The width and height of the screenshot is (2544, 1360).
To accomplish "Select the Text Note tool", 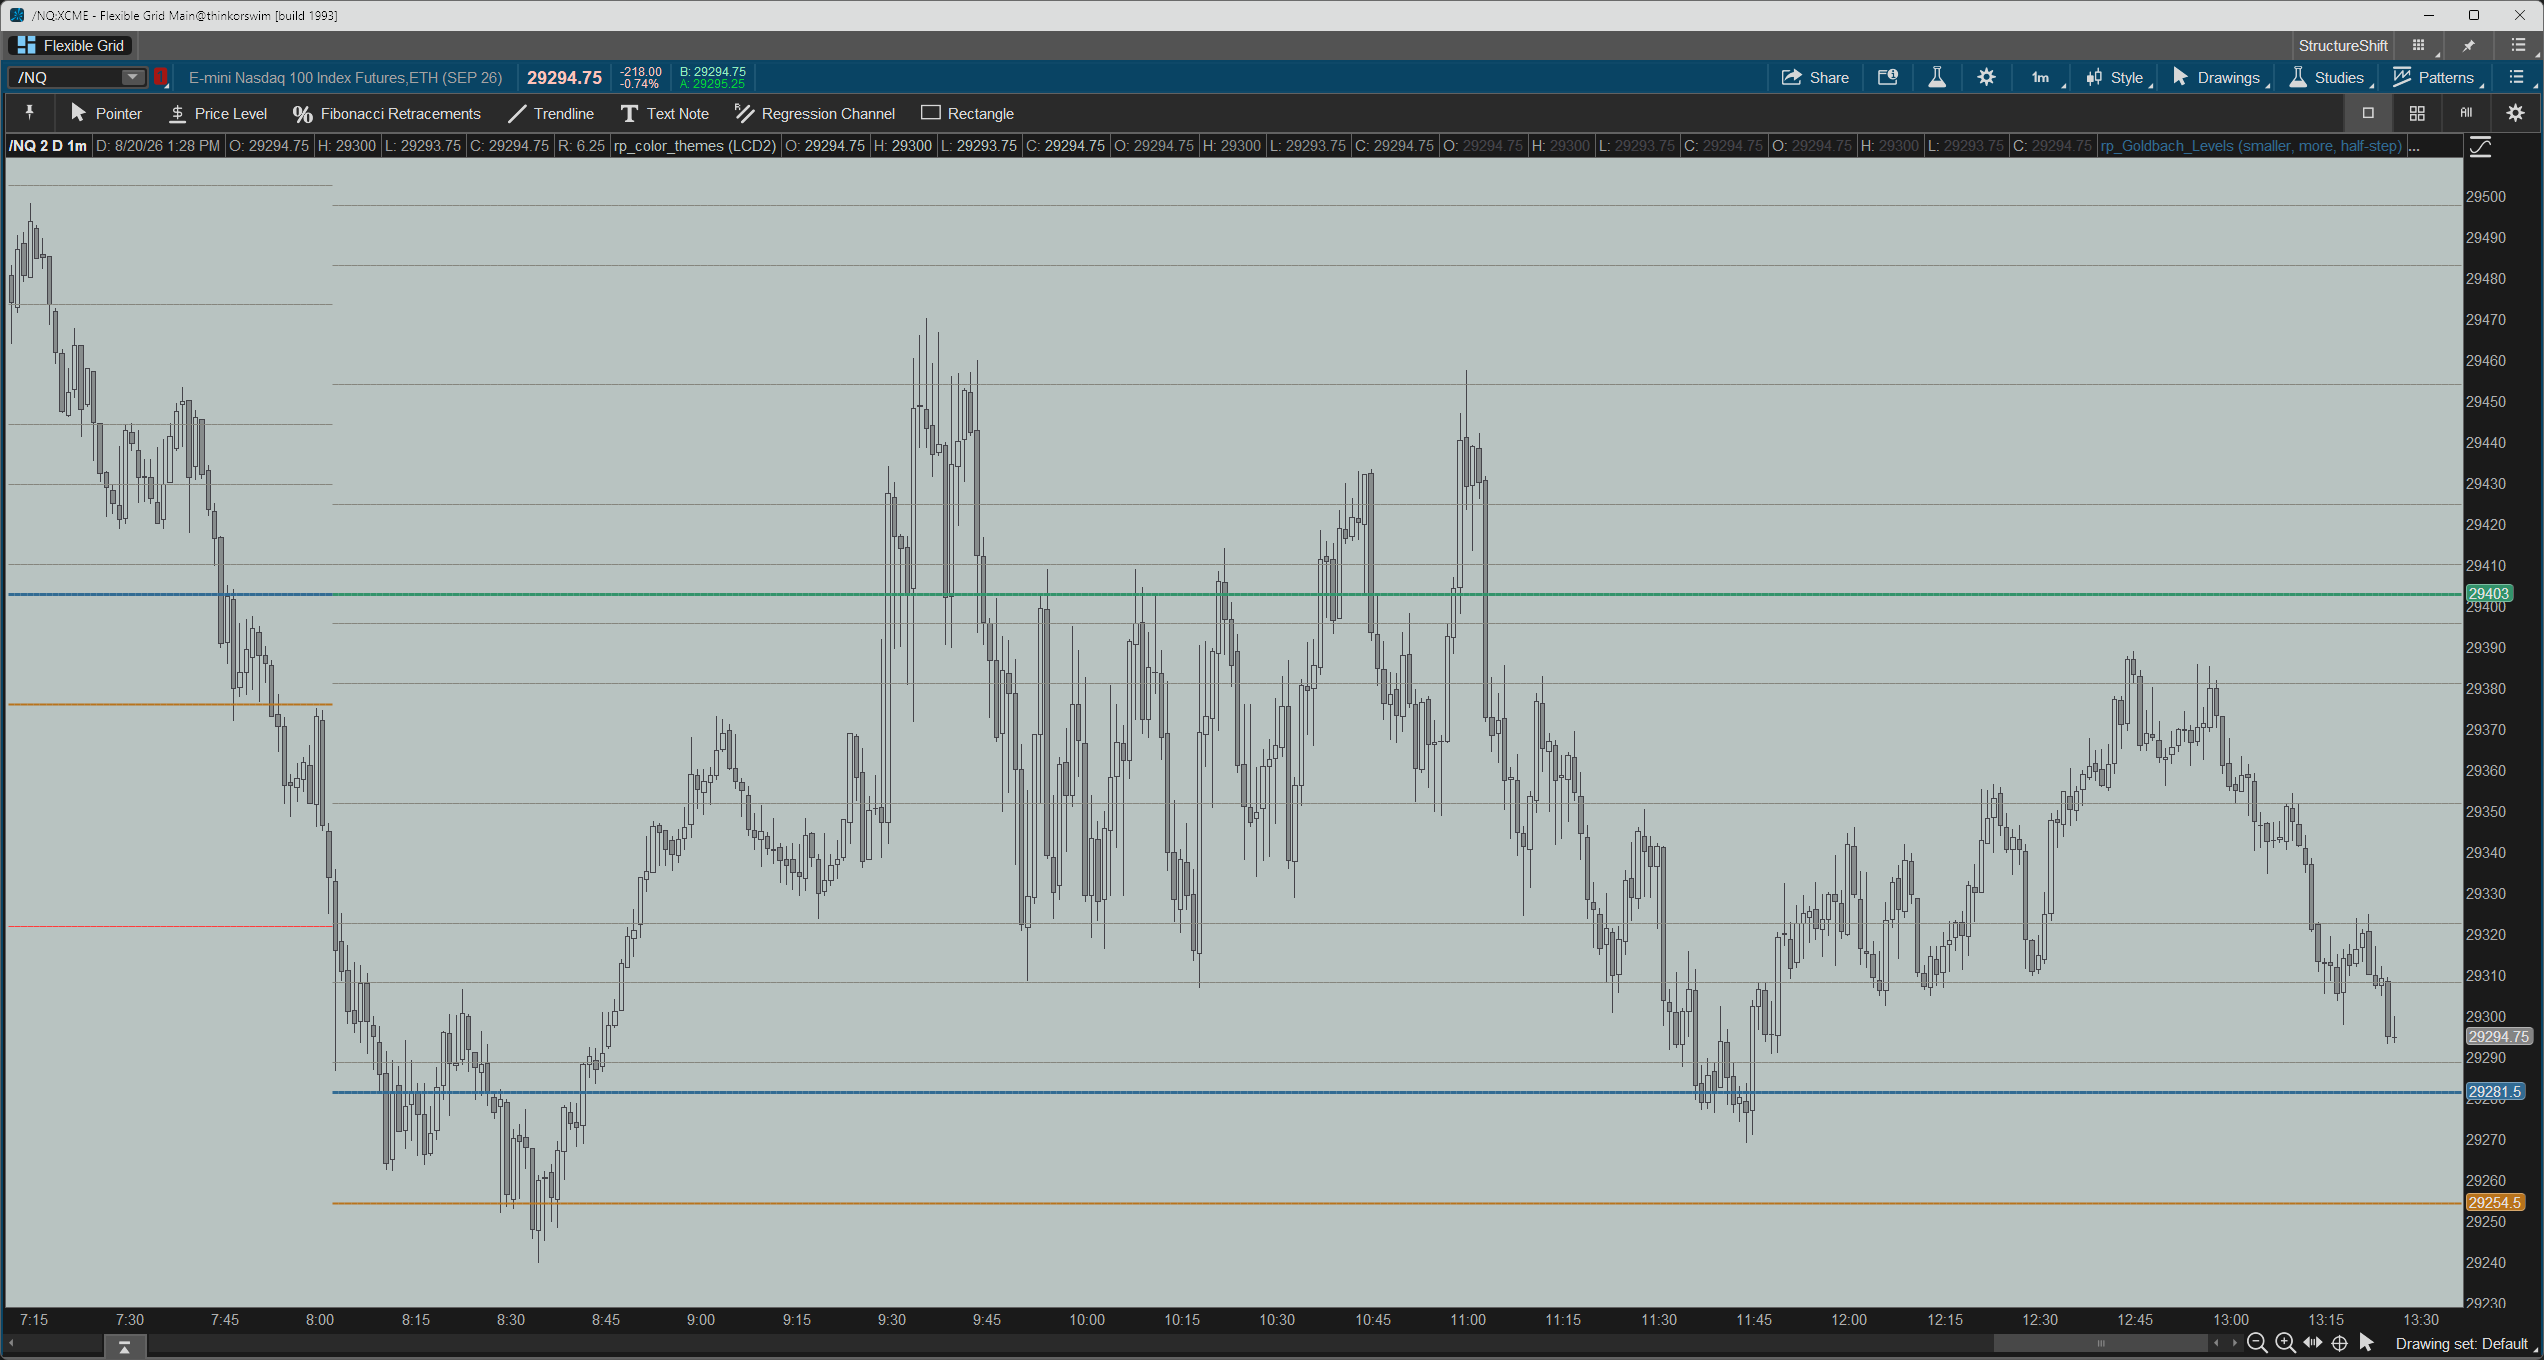I will (665, 114).
